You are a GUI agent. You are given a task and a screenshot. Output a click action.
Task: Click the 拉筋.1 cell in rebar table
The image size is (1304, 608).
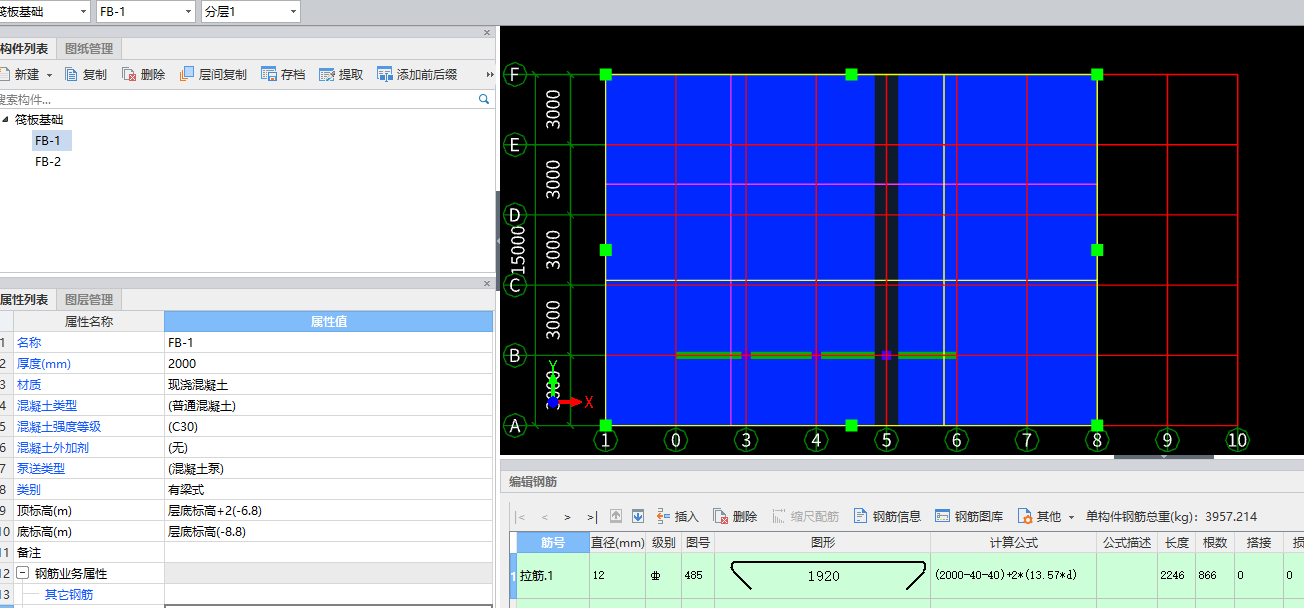coord(553,575)
